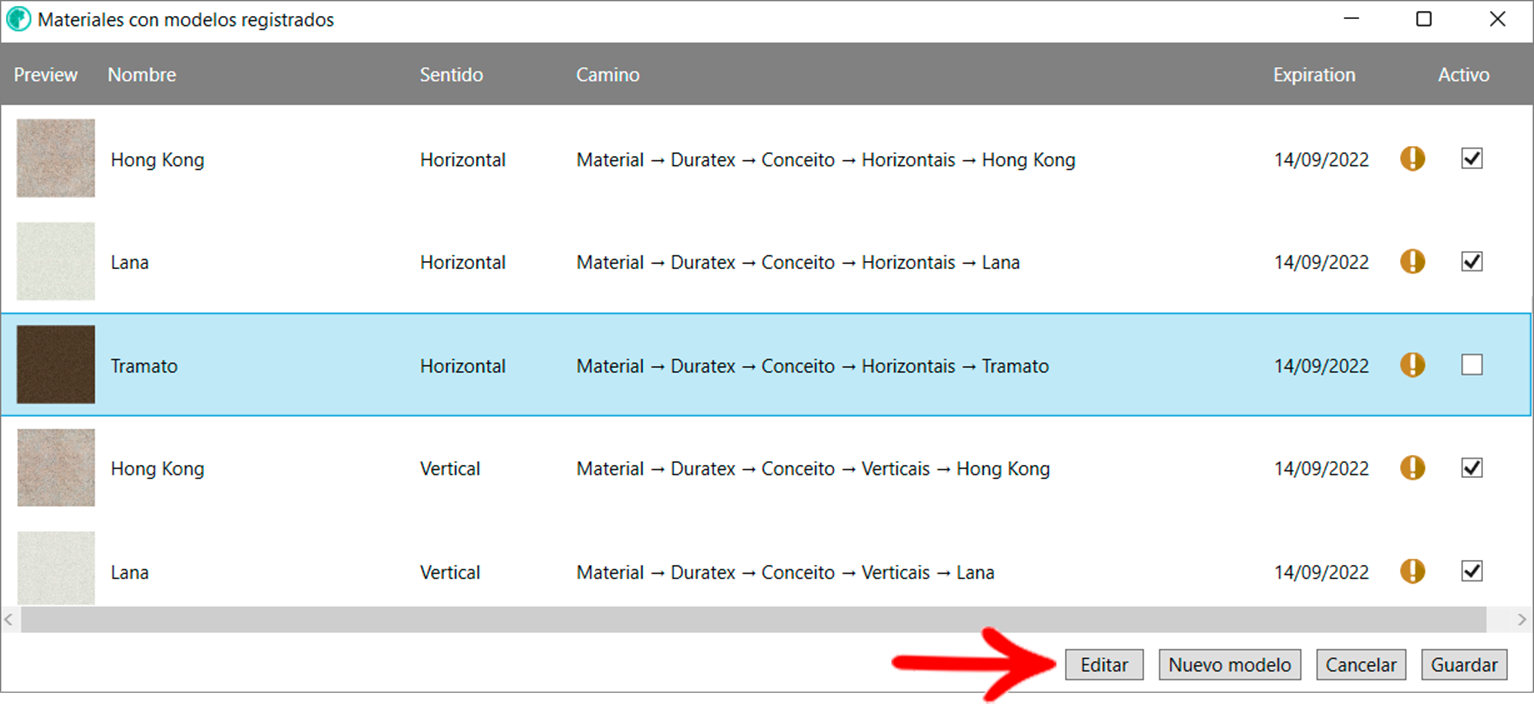Click the horizontal scrollbar right arrow

pos(1522,620)
